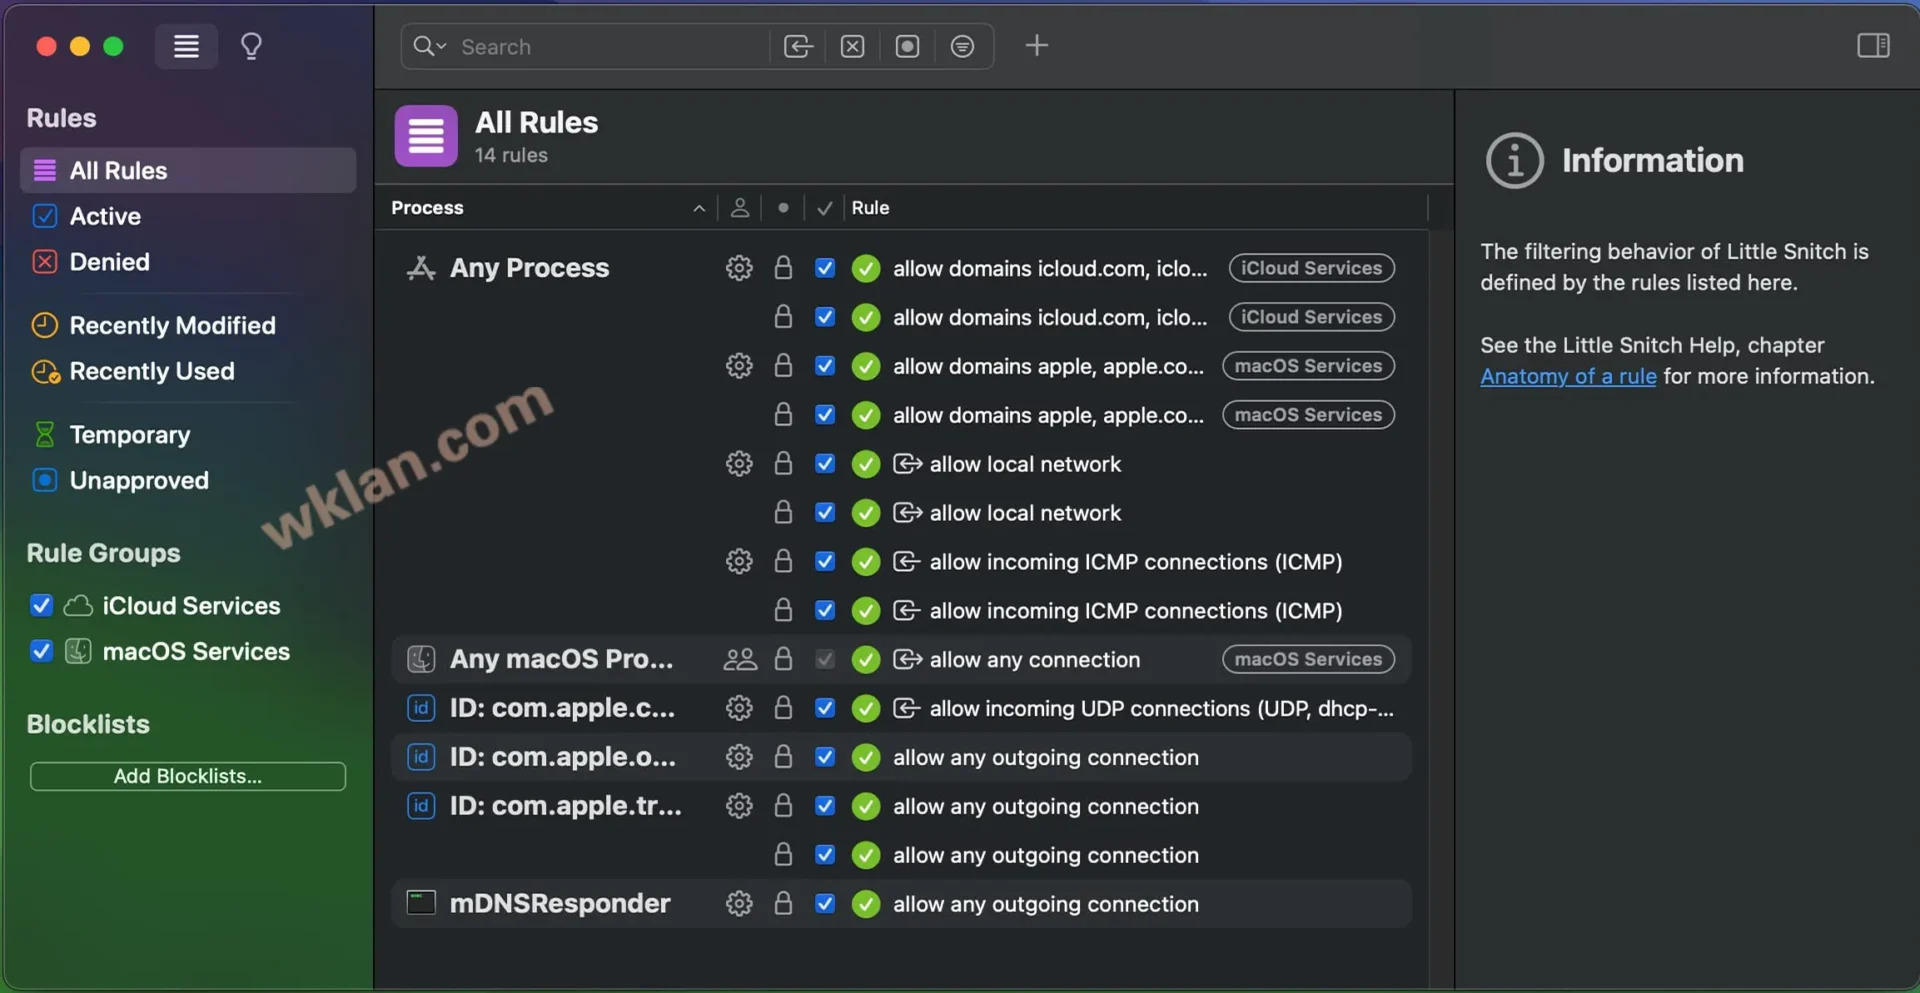Screen dimensions: 1920x993
Task: Click id icon of com.apple.tr... process
Action: pyautogui.click(x=421, y=806)
